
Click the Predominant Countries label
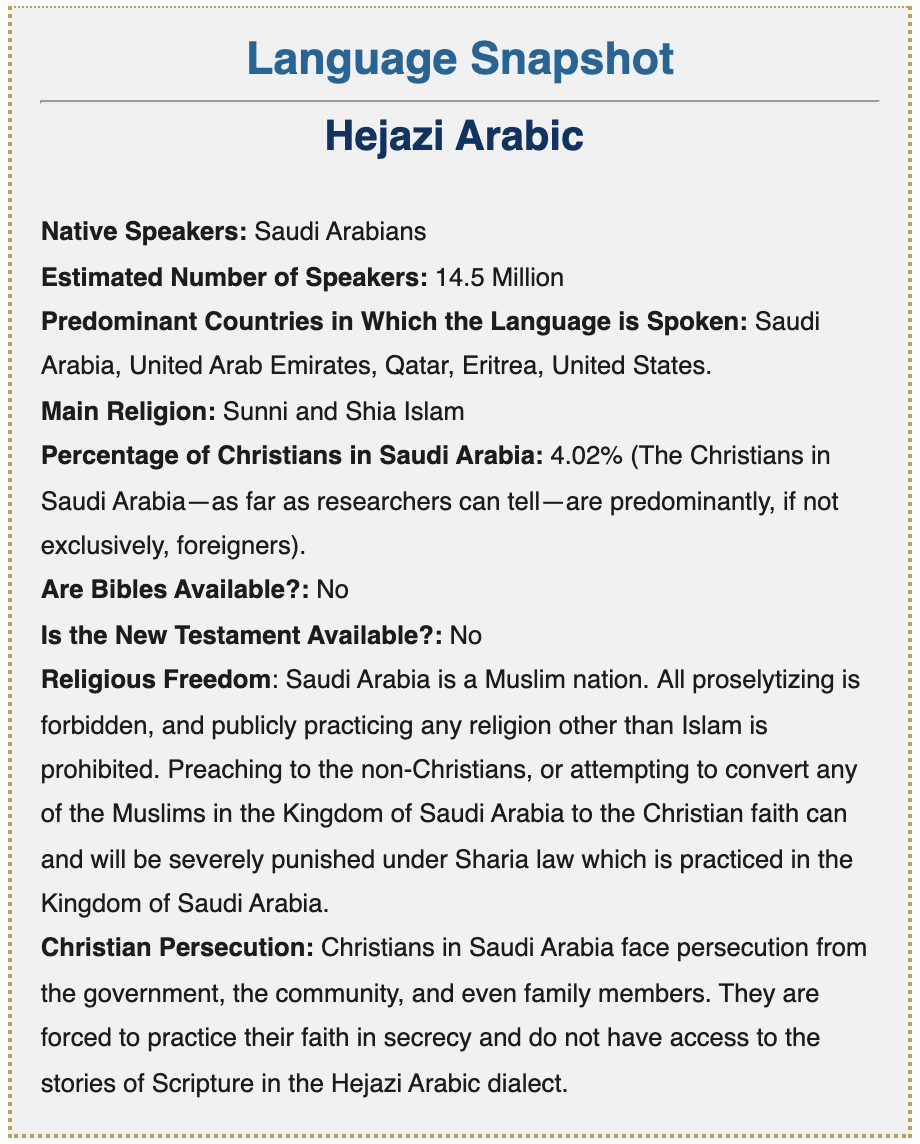395,322
